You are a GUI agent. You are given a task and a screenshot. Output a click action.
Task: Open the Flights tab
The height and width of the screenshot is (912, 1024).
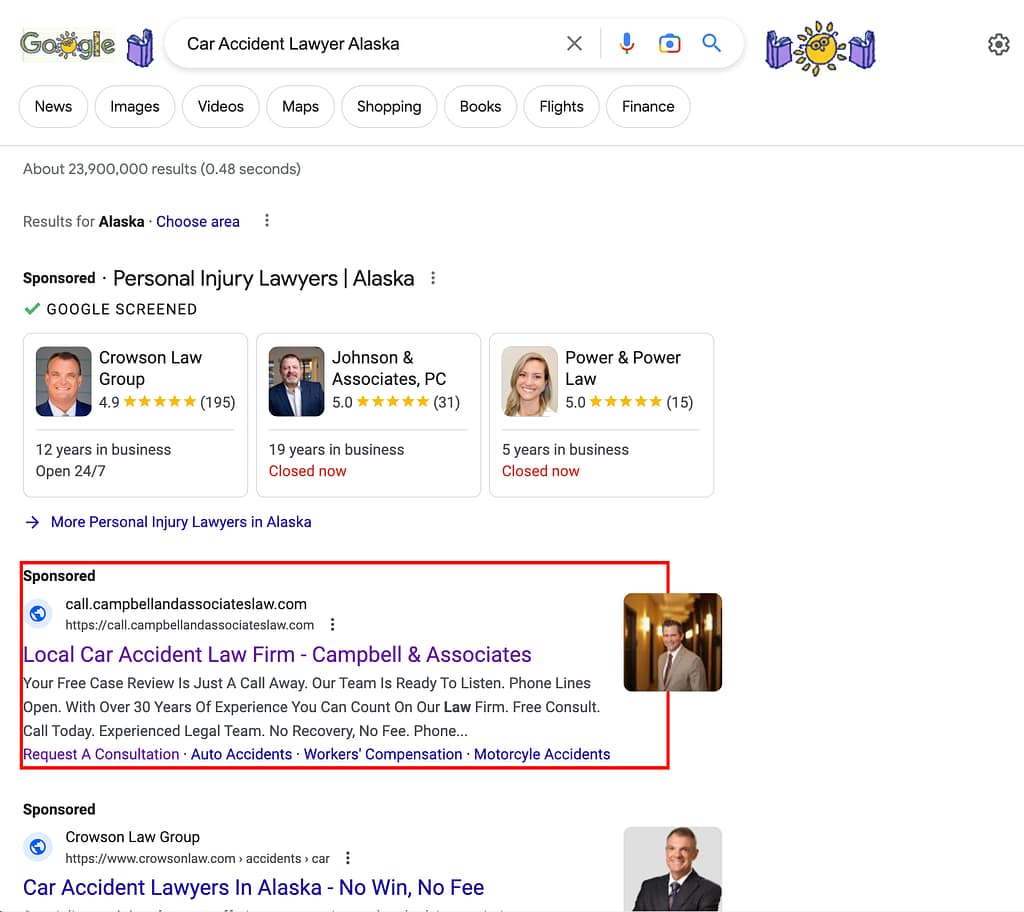[x=561, y=106]
